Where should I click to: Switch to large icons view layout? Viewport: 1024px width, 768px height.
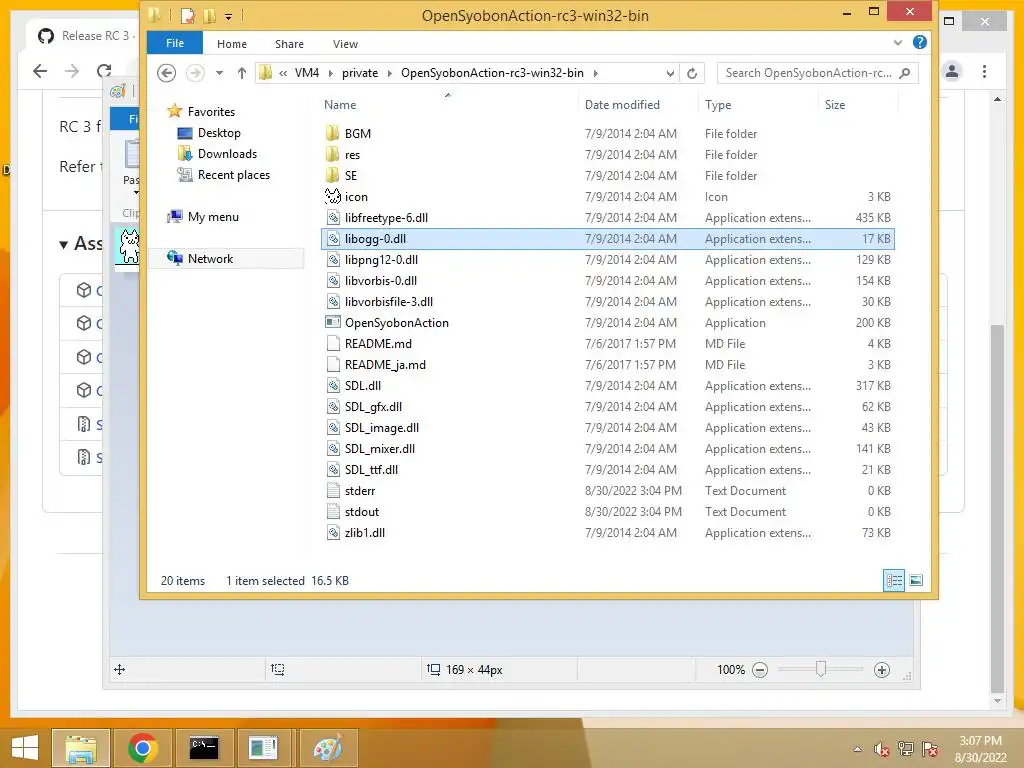[916, 581]
